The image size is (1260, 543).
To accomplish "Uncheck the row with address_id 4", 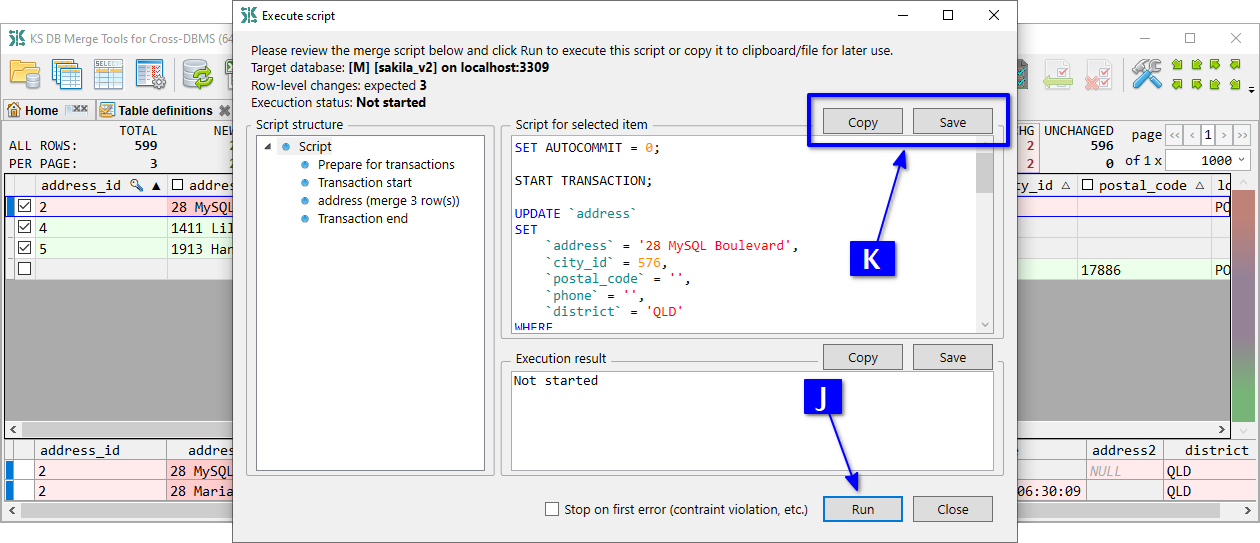I will coord(25,228).
